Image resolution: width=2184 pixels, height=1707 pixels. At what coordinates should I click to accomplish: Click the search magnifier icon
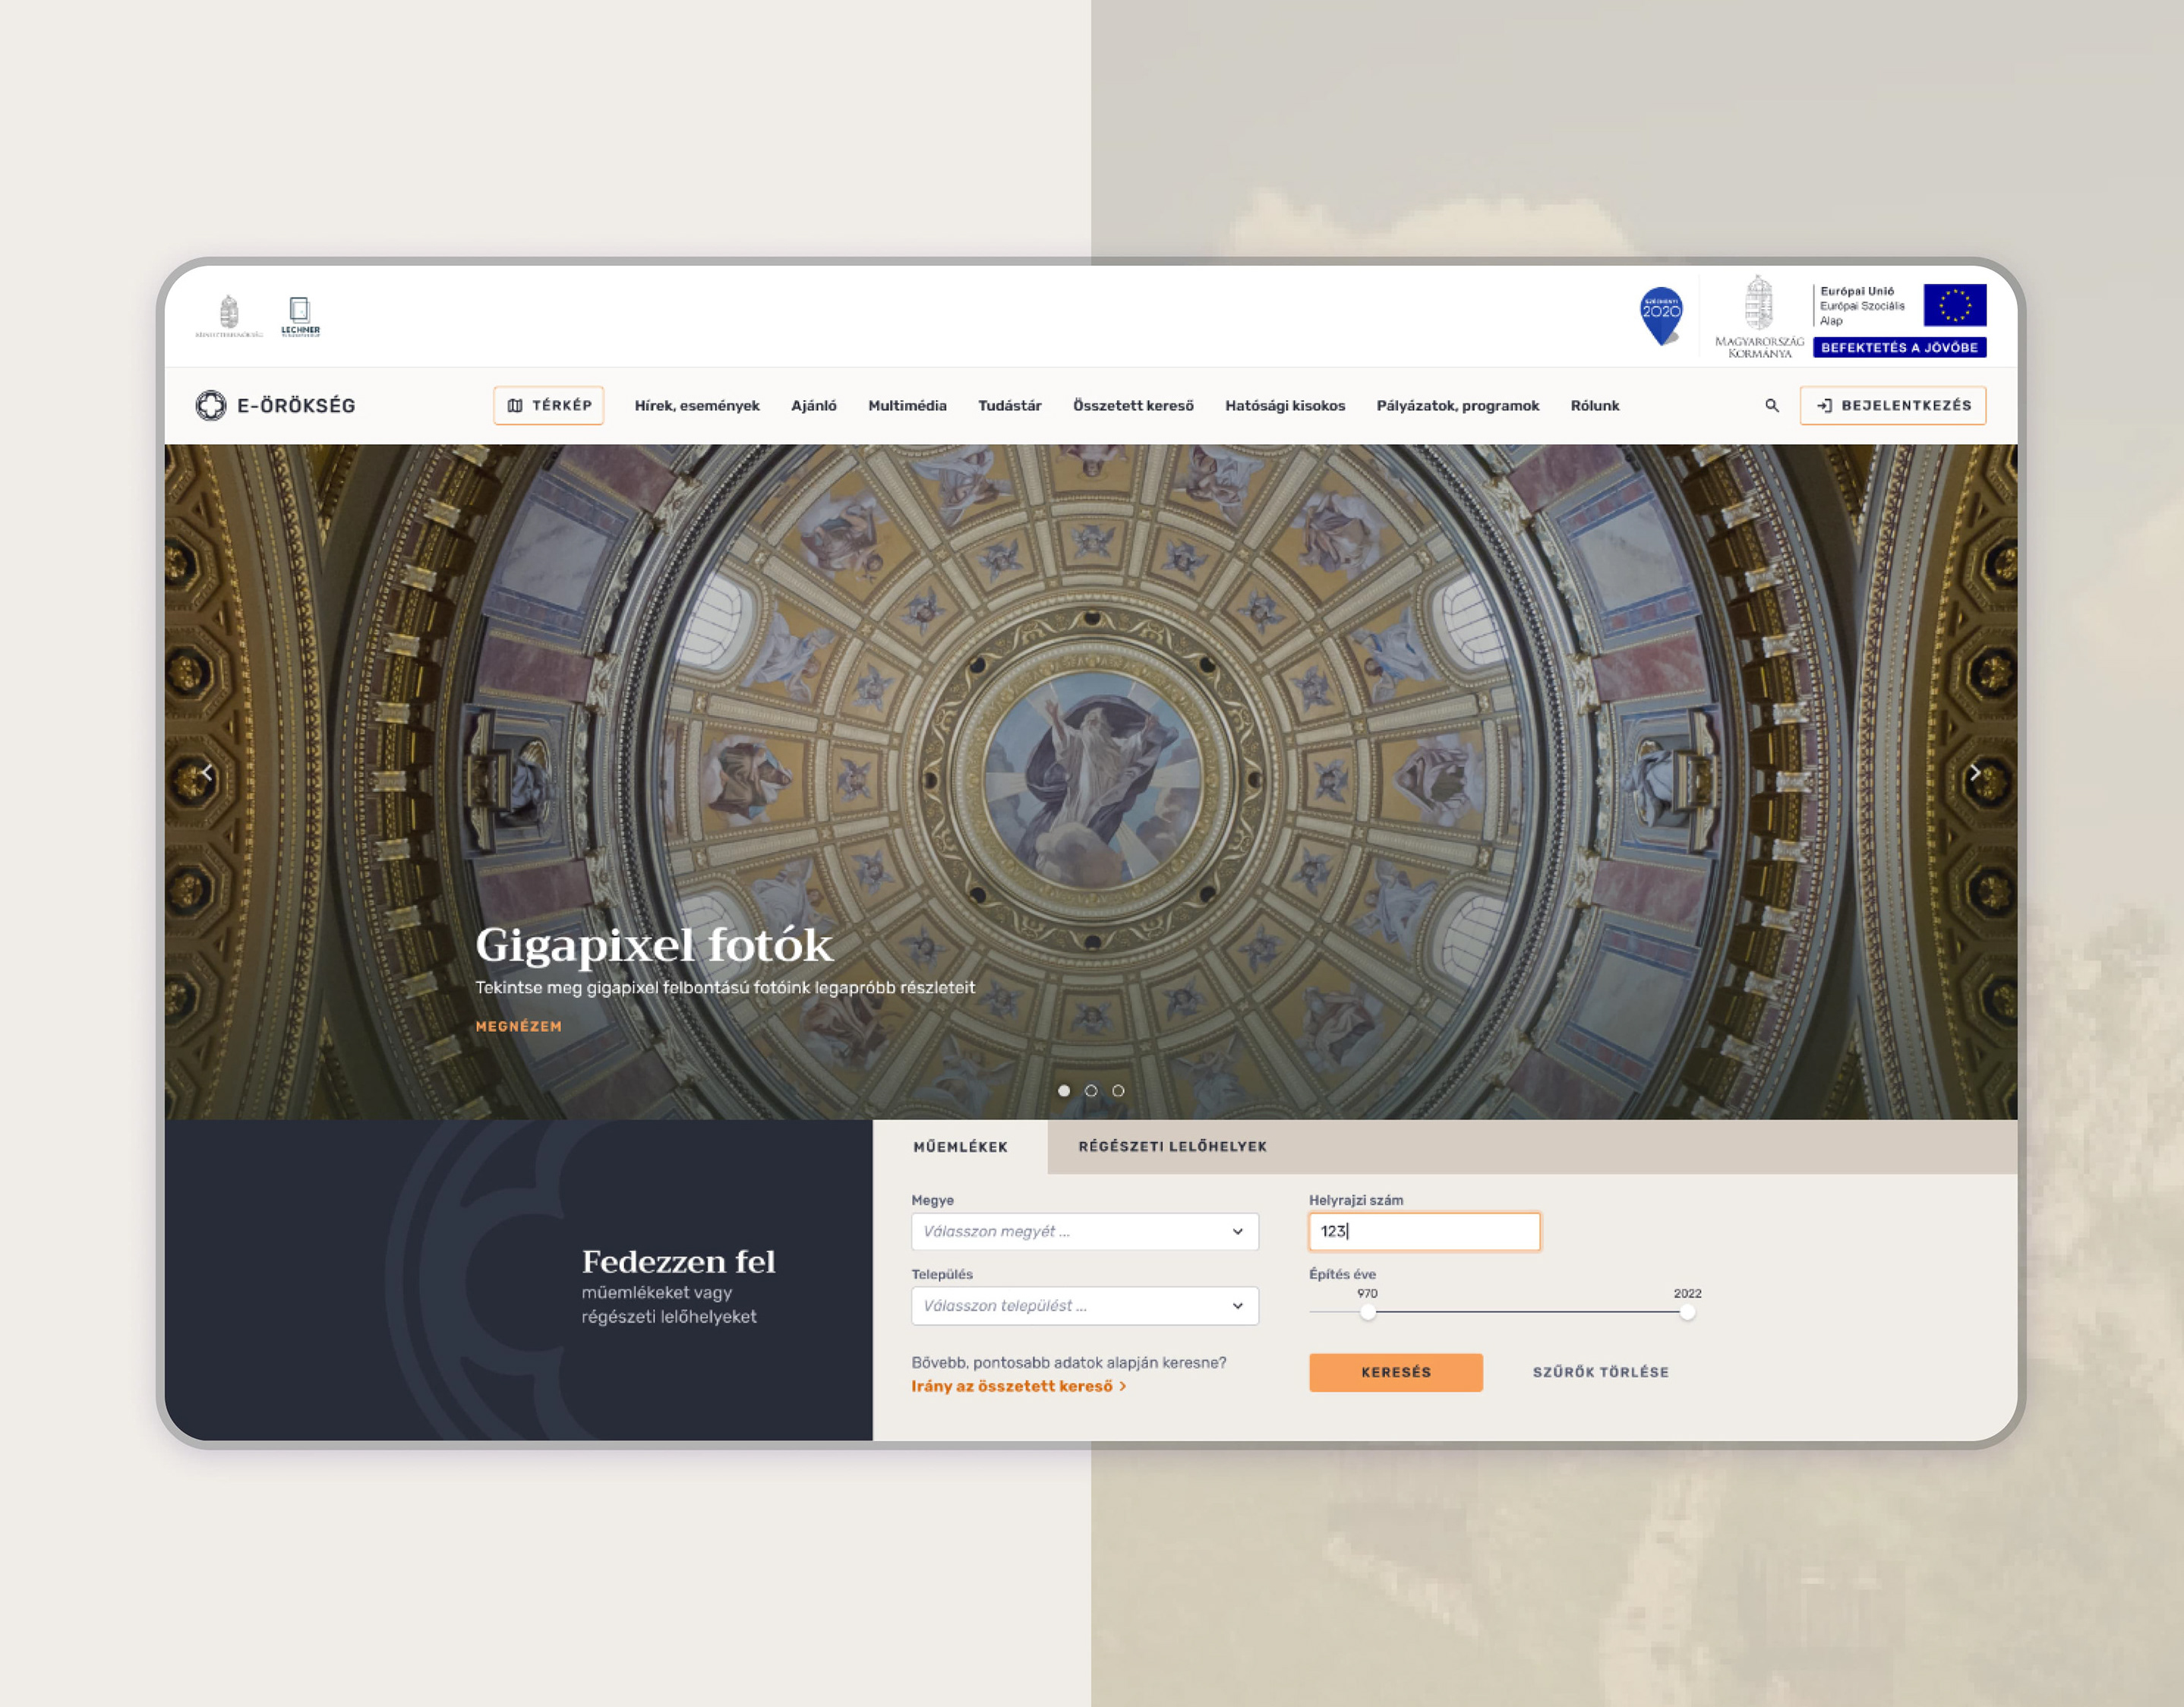tap(1771, 405)
